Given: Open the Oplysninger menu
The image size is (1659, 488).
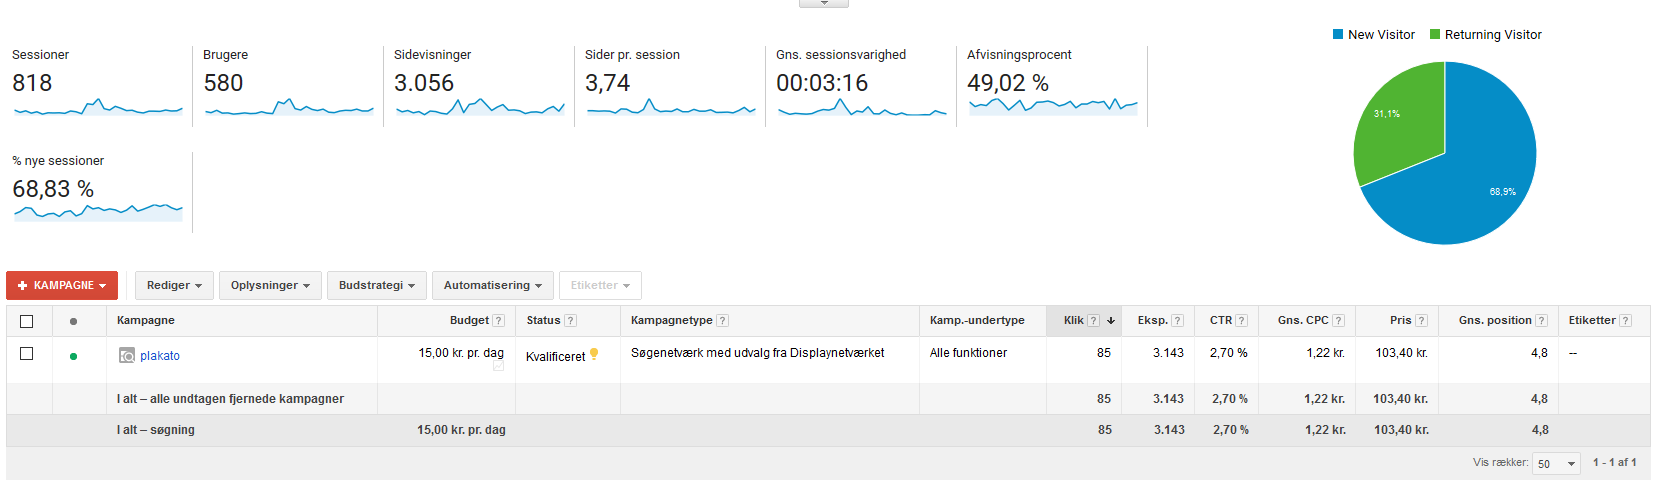Looking at the screenshot, I should pyautogui.click(x=270, y=286).
